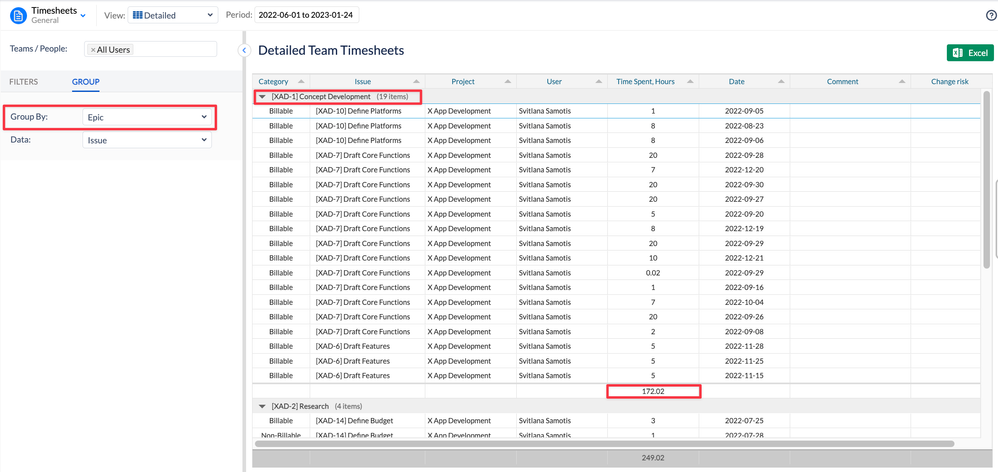Click the Teams / People input field
998x472 pixels.
point(150,49)
